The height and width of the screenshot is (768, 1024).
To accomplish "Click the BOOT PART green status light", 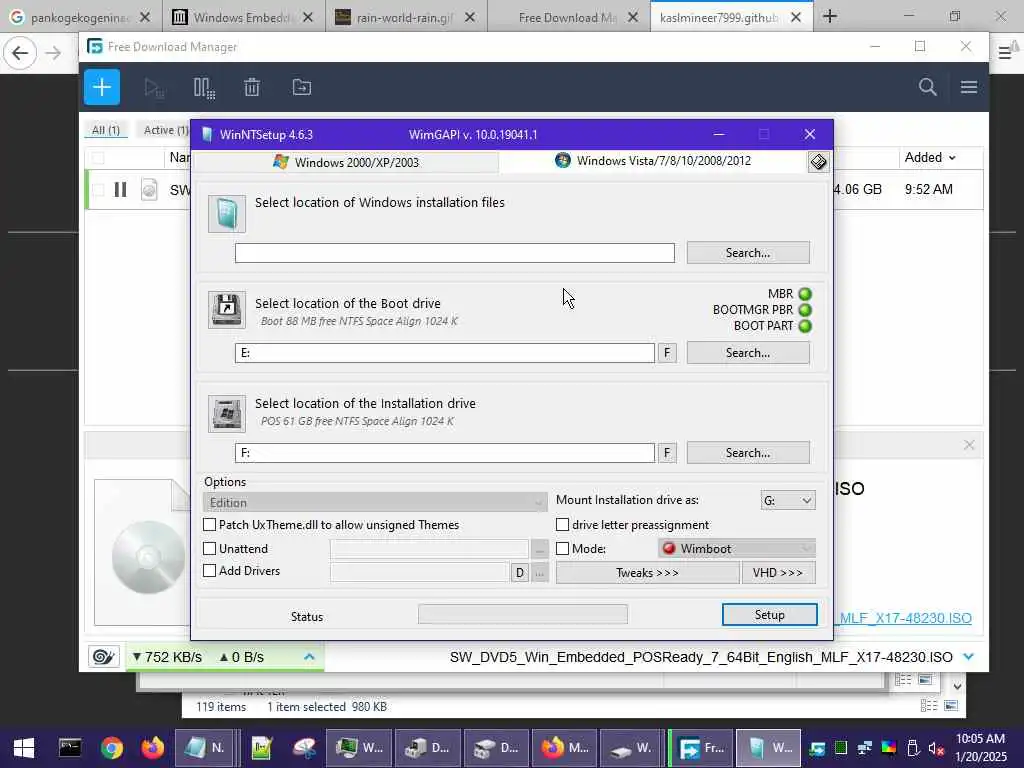I will 805,326.
